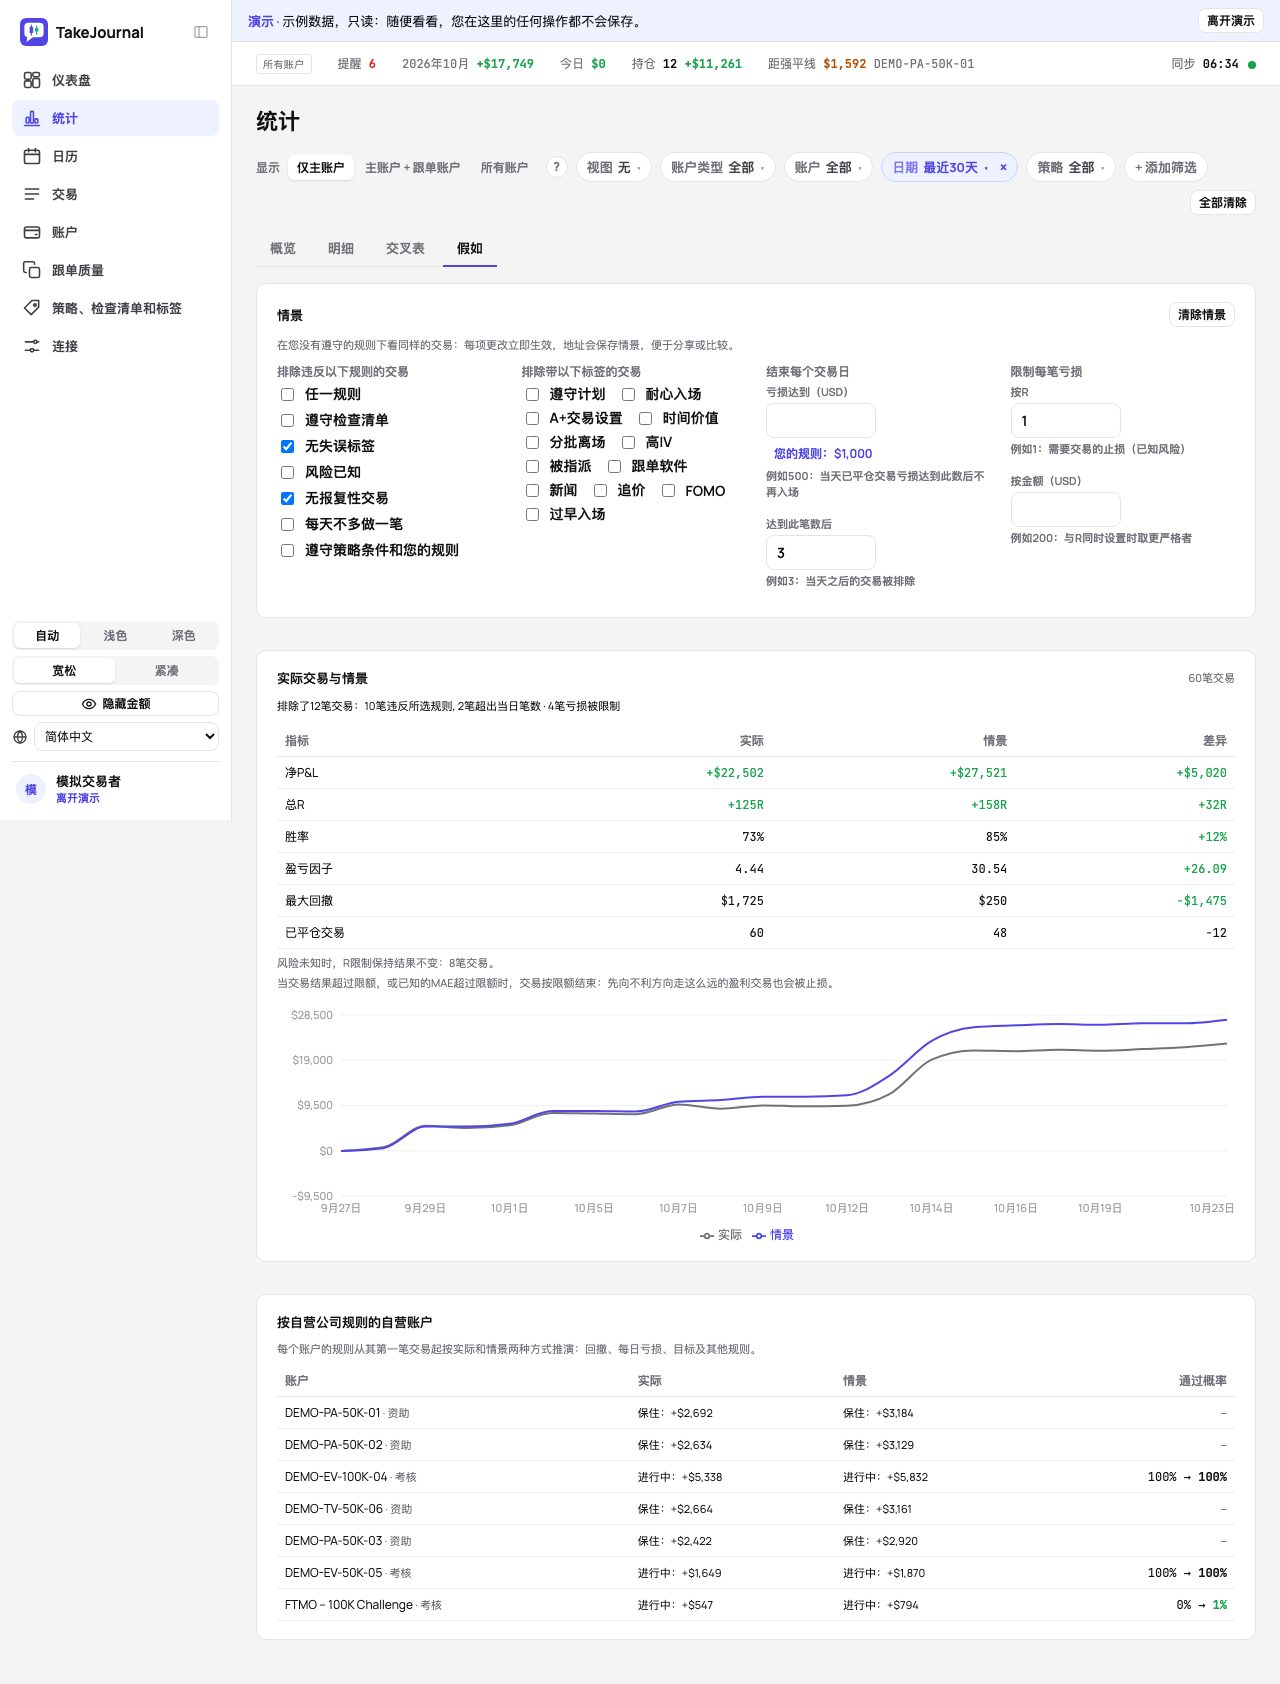Select the 深色 theme option
The height and width of the screenshot is (1684, 1280).
183,636
